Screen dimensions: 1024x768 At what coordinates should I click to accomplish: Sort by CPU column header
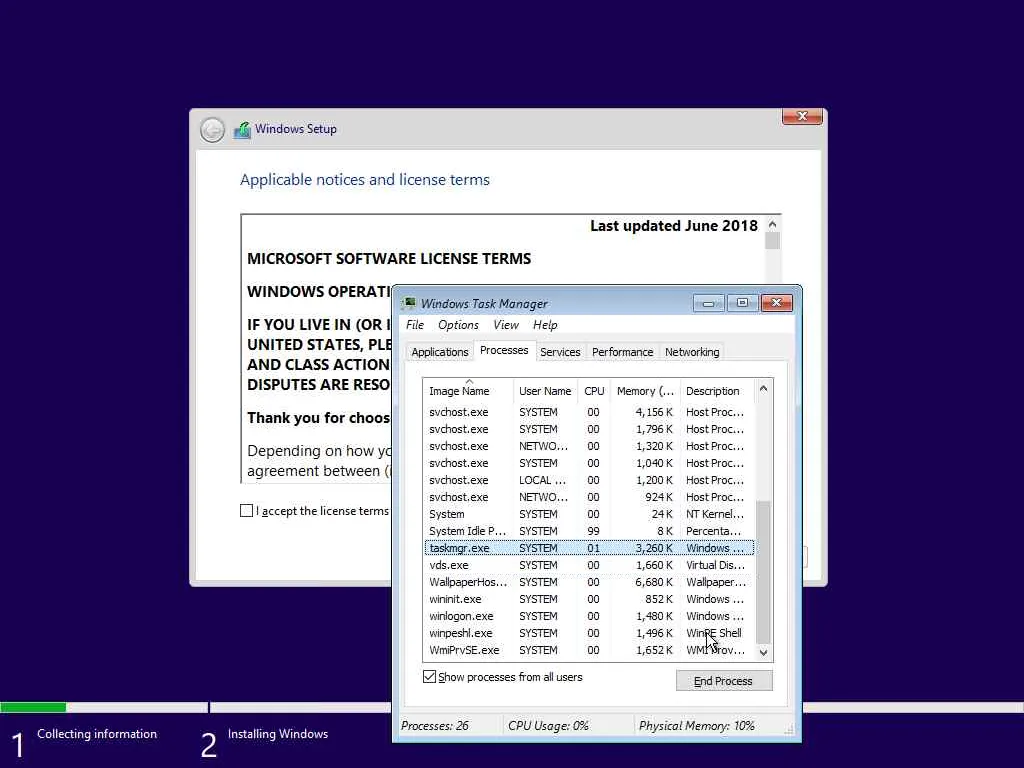click(x=594, y=391)
